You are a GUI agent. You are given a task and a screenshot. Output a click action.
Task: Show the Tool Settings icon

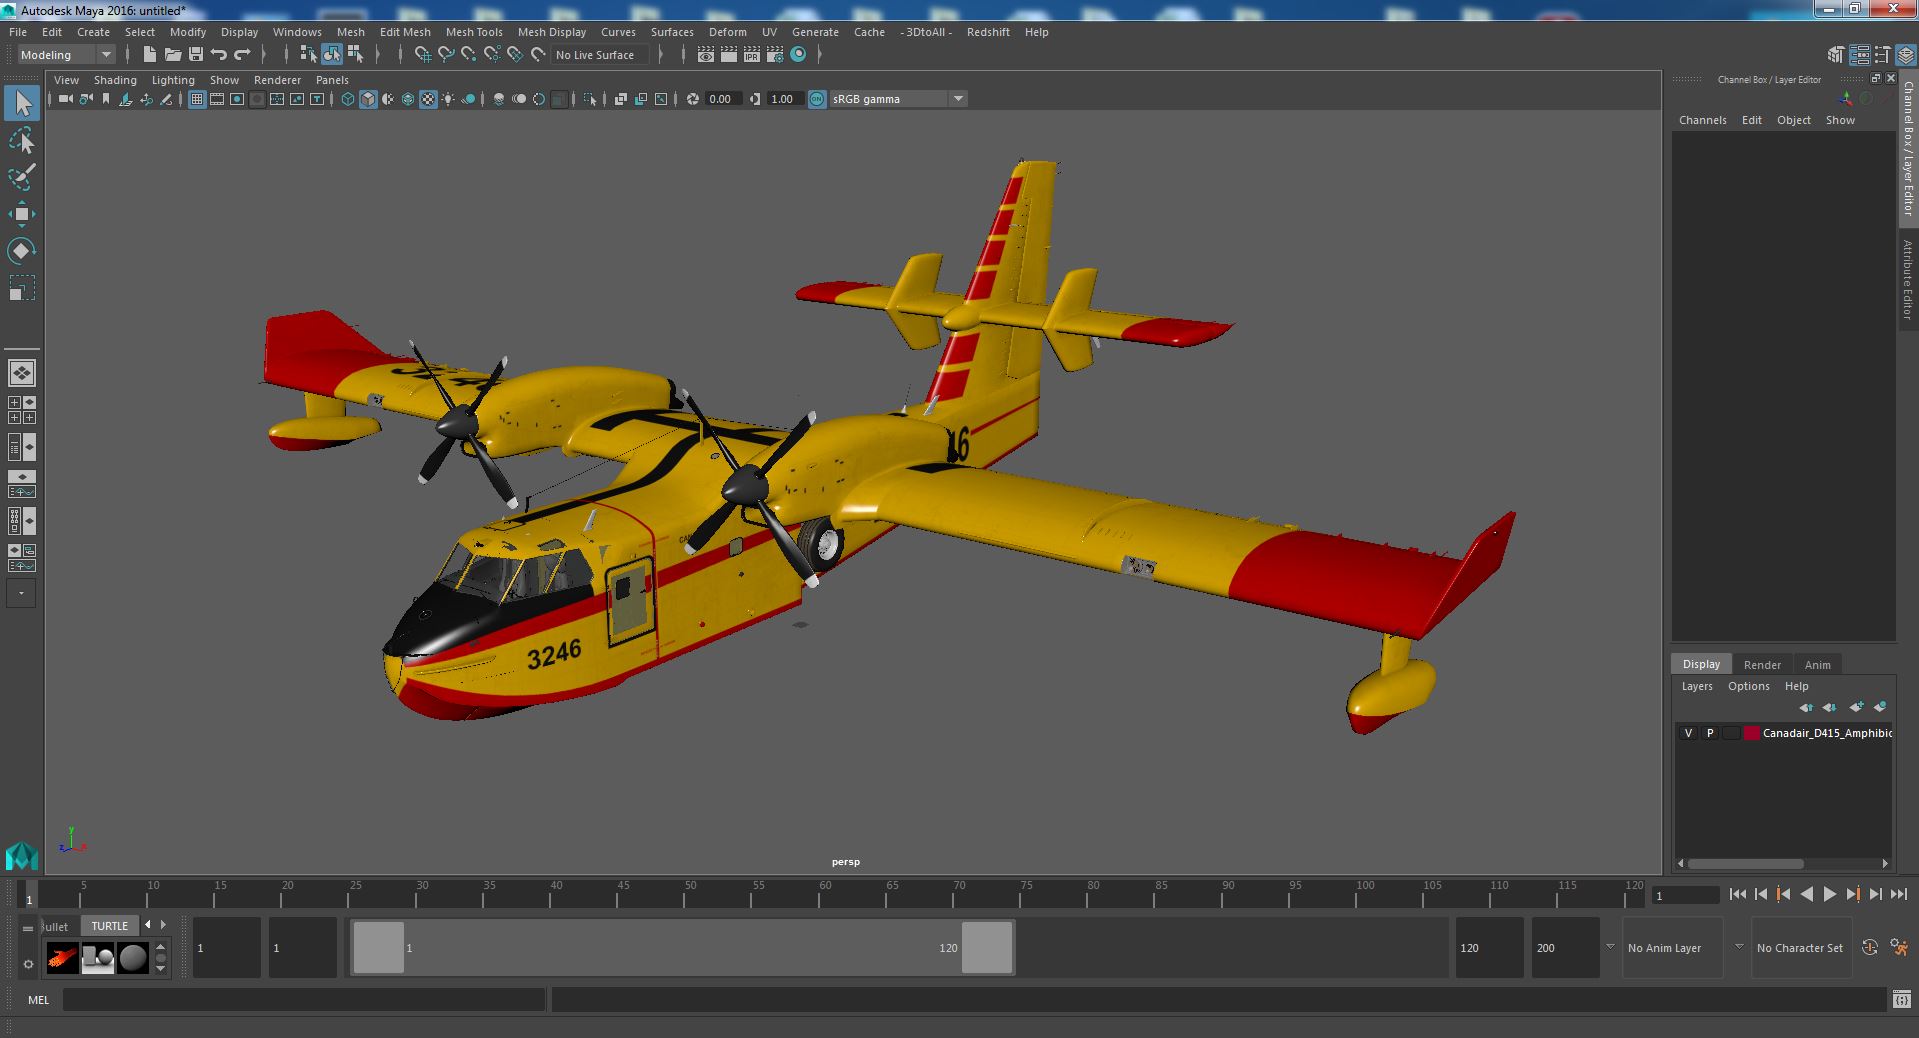[1883, 55]
